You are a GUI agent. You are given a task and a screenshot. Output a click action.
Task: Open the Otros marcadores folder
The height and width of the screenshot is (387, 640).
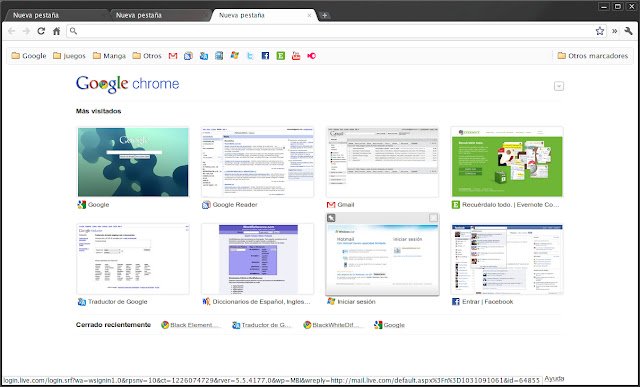click(x=593, y=56)
